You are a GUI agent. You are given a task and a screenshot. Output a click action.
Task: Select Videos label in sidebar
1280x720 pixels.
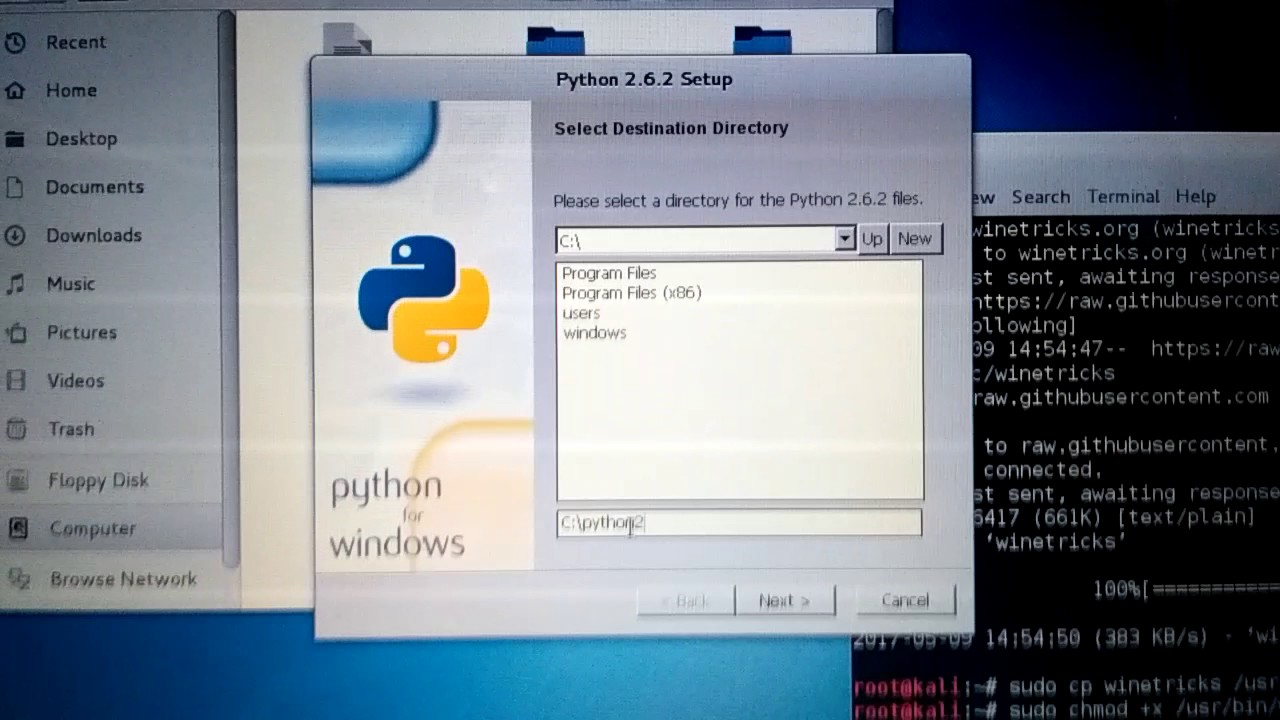click(x=76, y=381)
